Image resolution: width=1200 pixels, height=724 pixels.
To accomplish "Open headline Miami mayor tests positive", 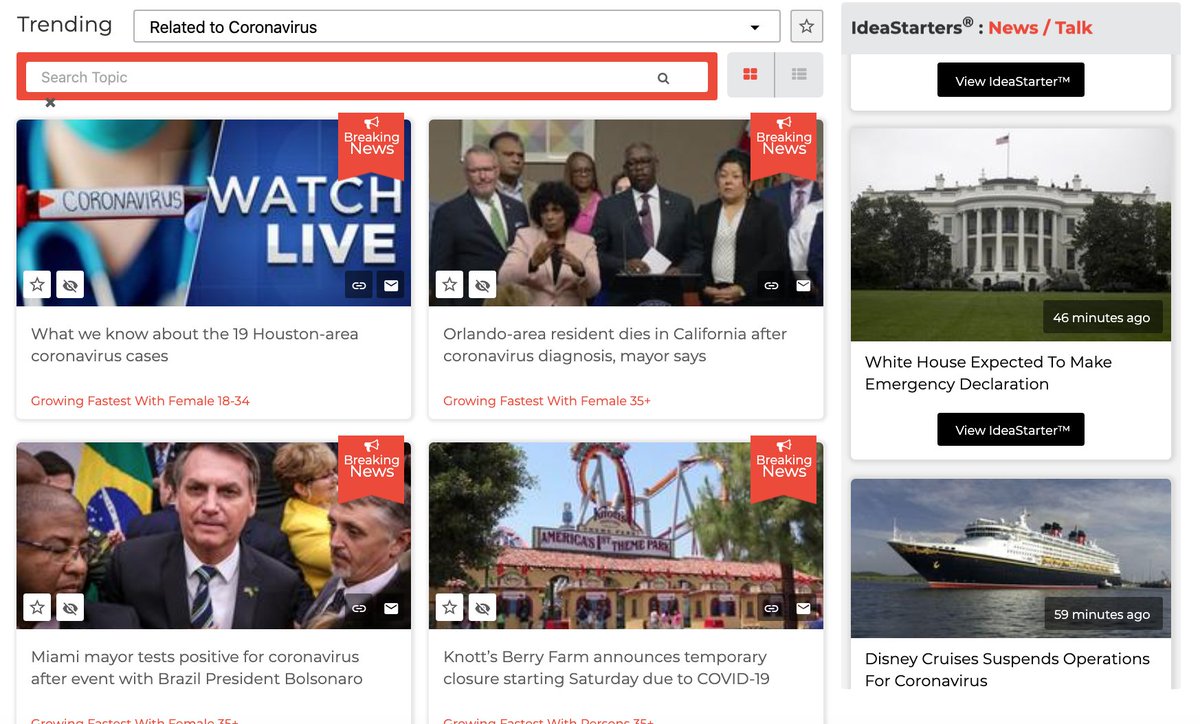I will click(197, 668).
